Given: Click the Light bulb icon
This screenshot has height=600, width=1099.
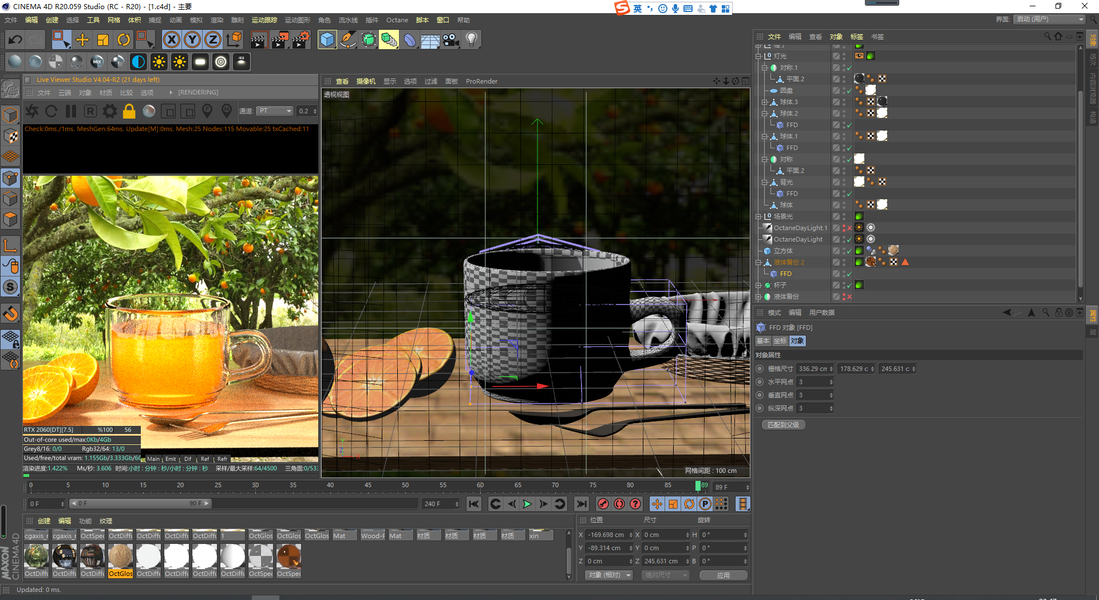Looking at the screenshot, I should tap(472, 40).
